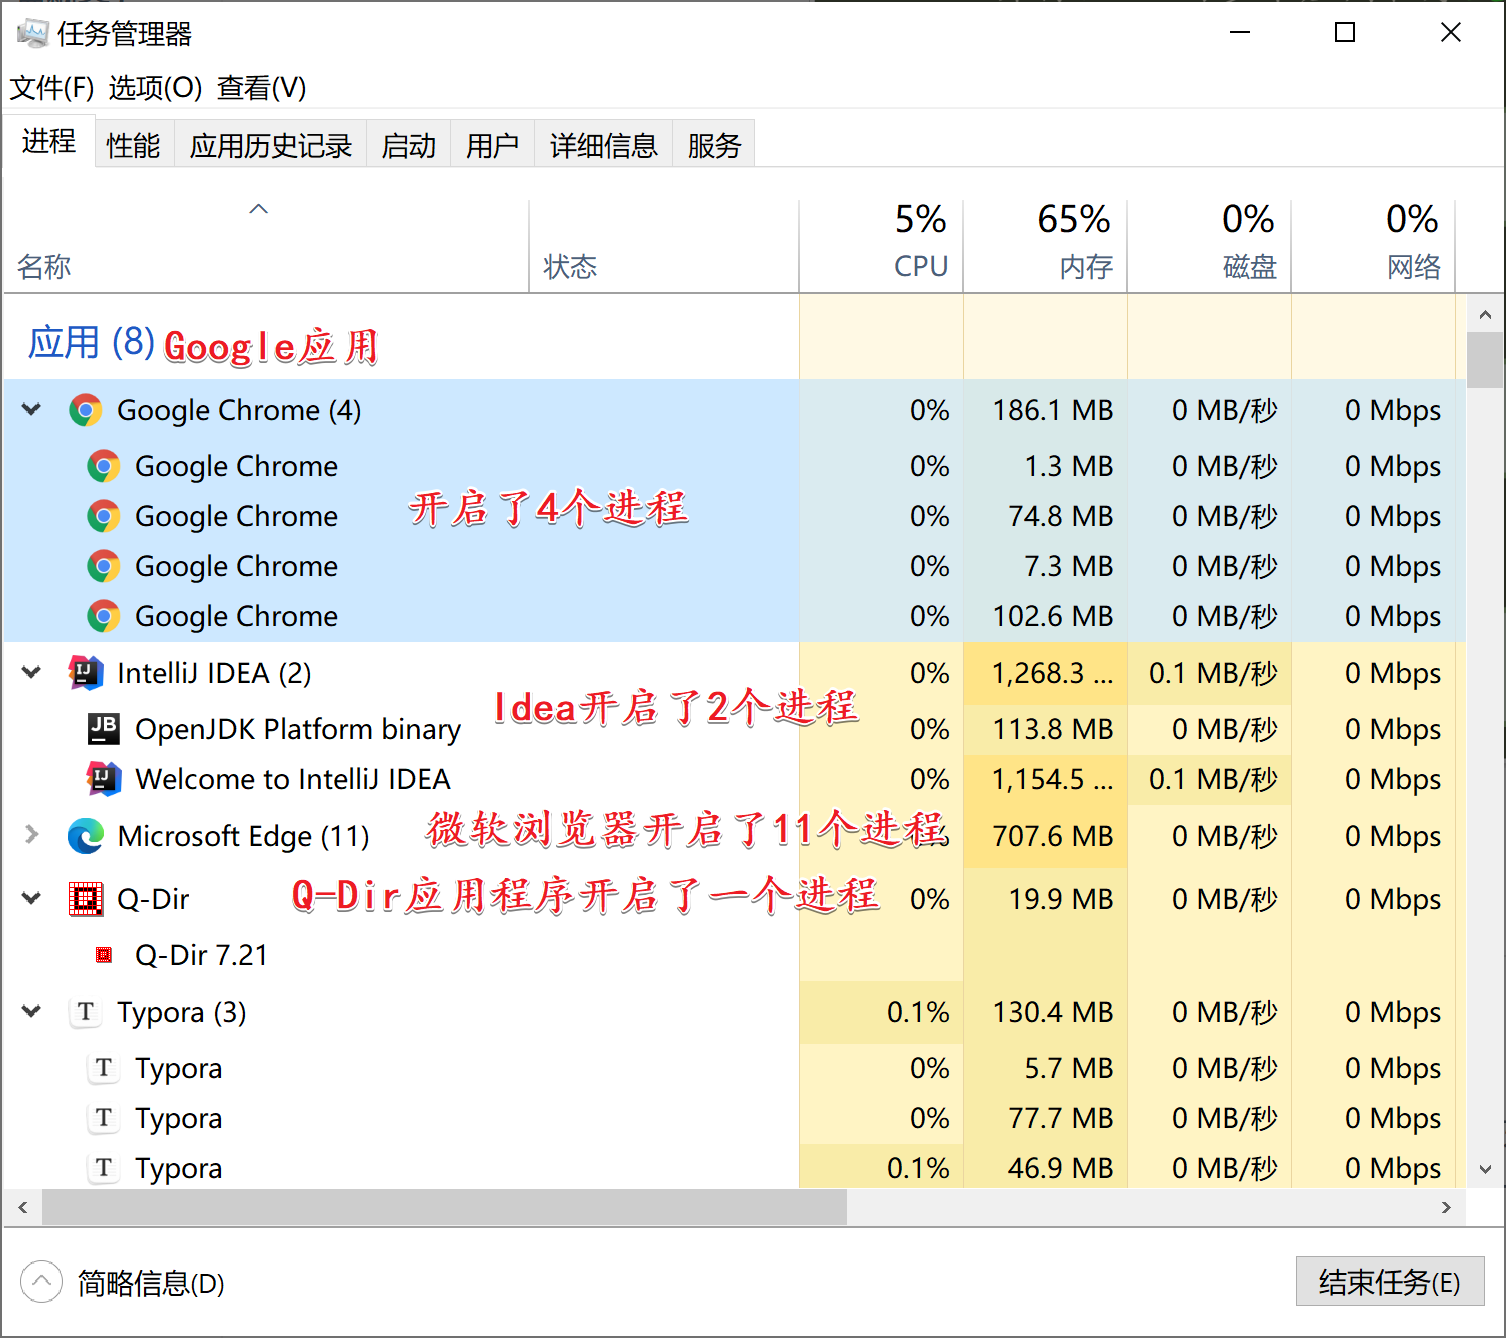Sort by the 磁盘 column header

pyautogui.click(x=1209, y=247)
